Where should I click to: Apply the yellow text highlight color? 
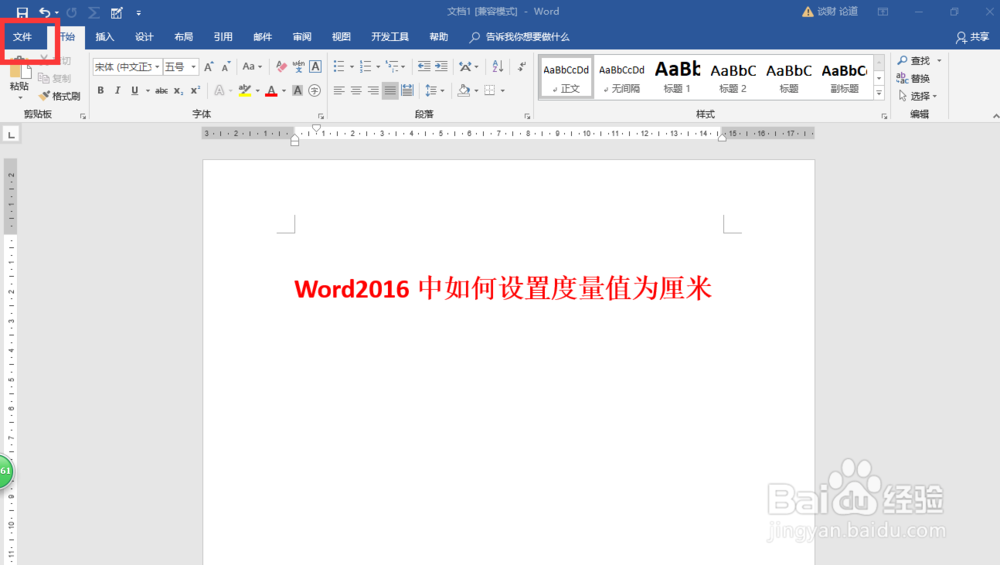(x=244, y=91)
